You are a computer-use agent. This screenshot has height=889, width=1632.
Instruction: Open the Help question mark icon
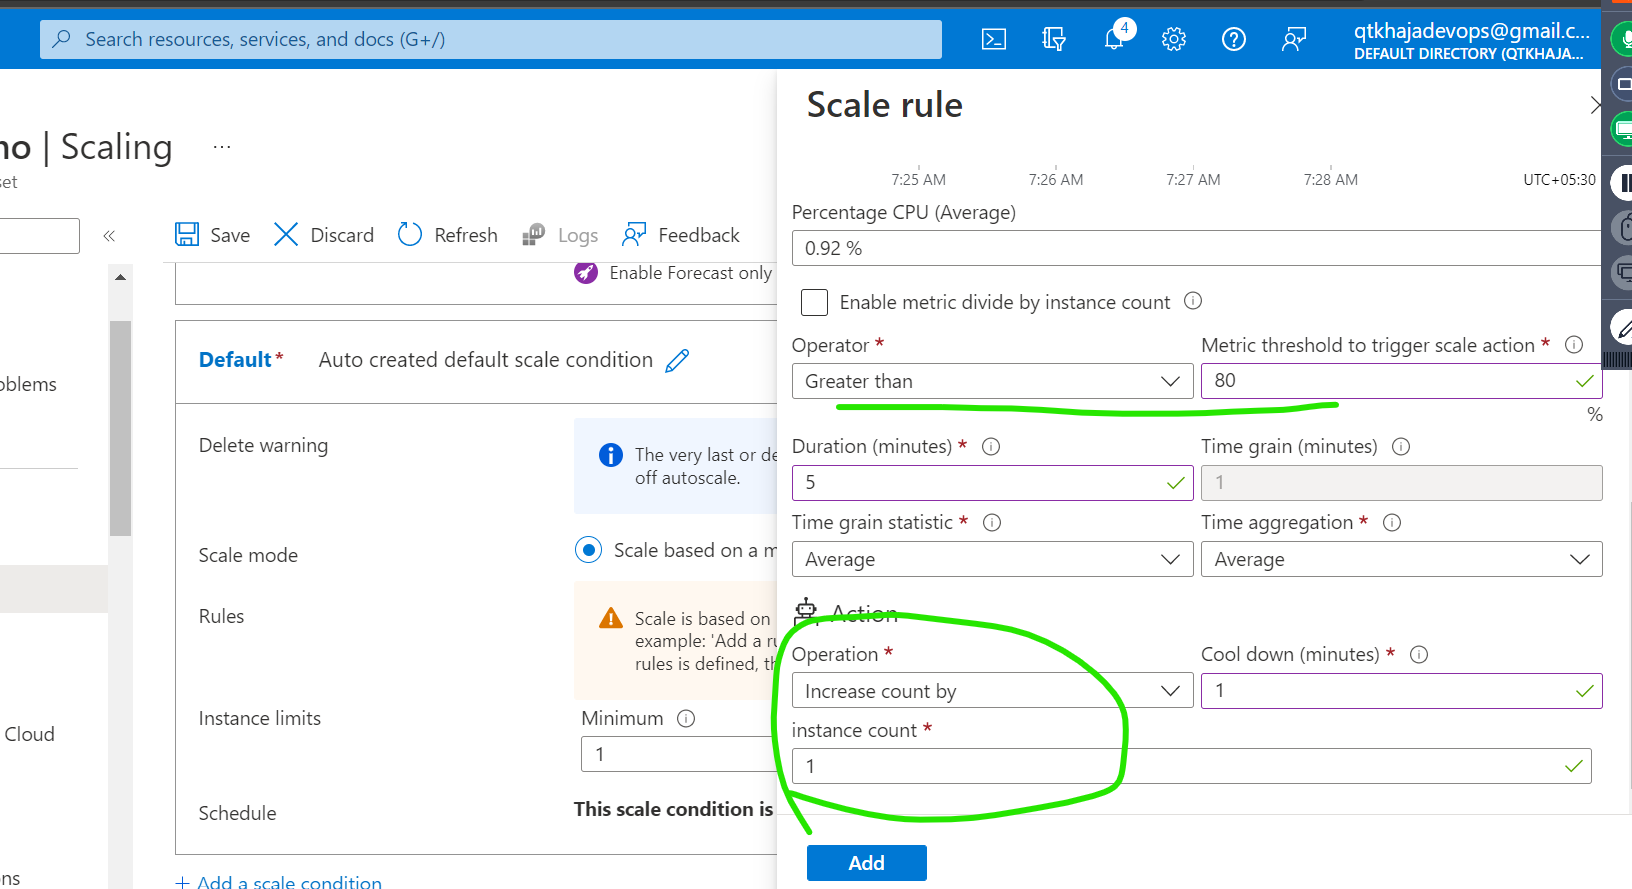pos(1234,39)
